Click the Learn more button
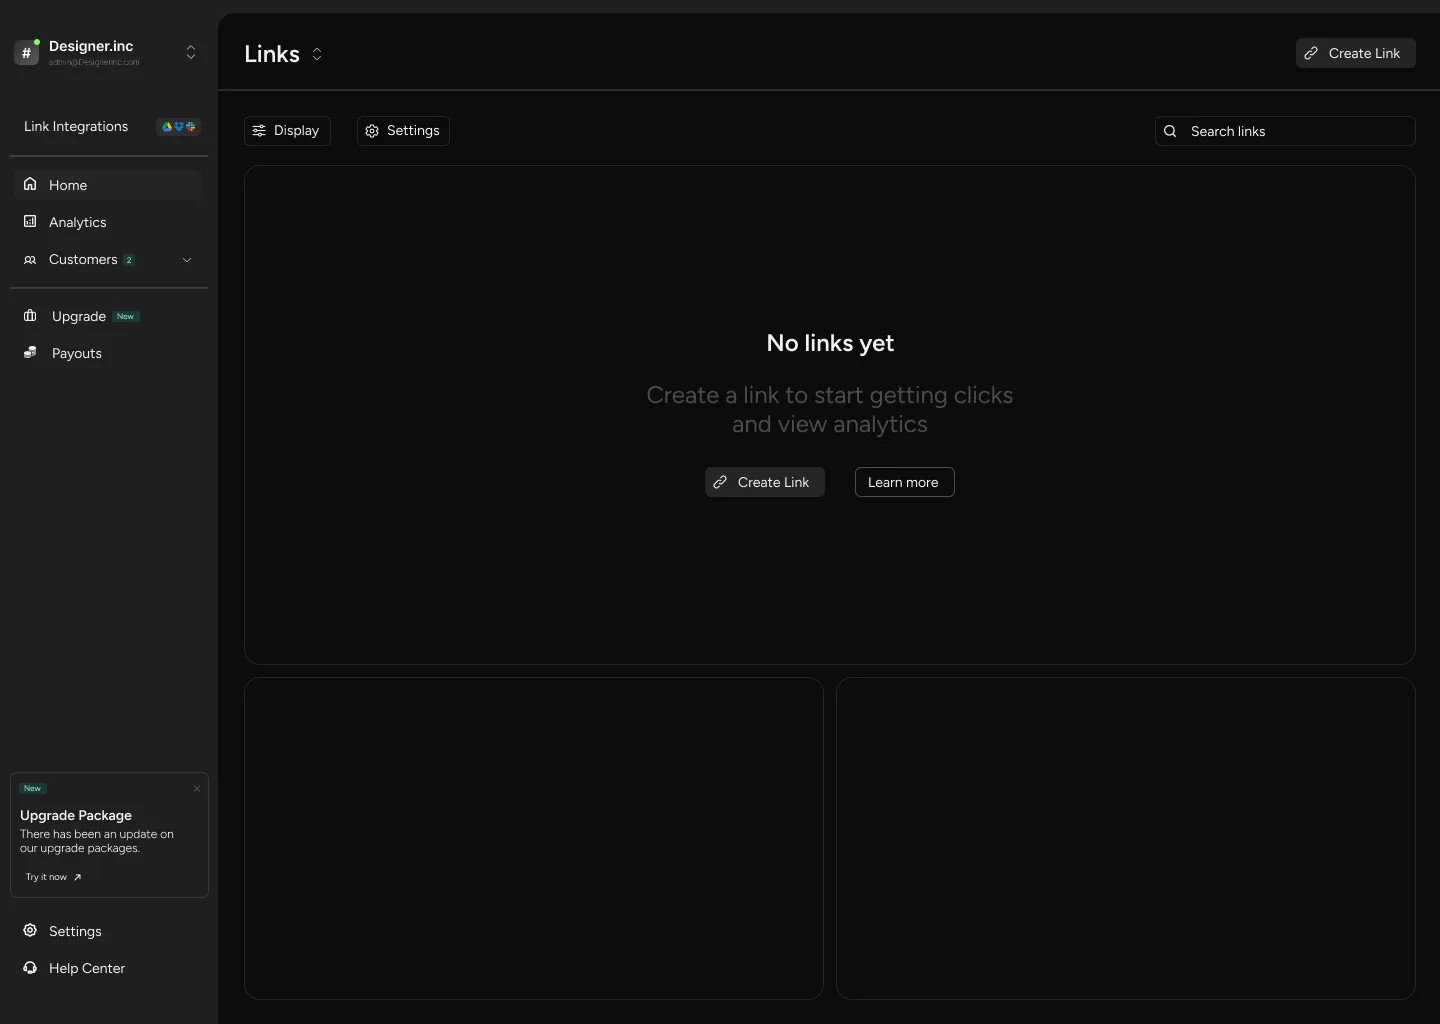This screenshot has width=1440, height=1024. tap(905, 482)
